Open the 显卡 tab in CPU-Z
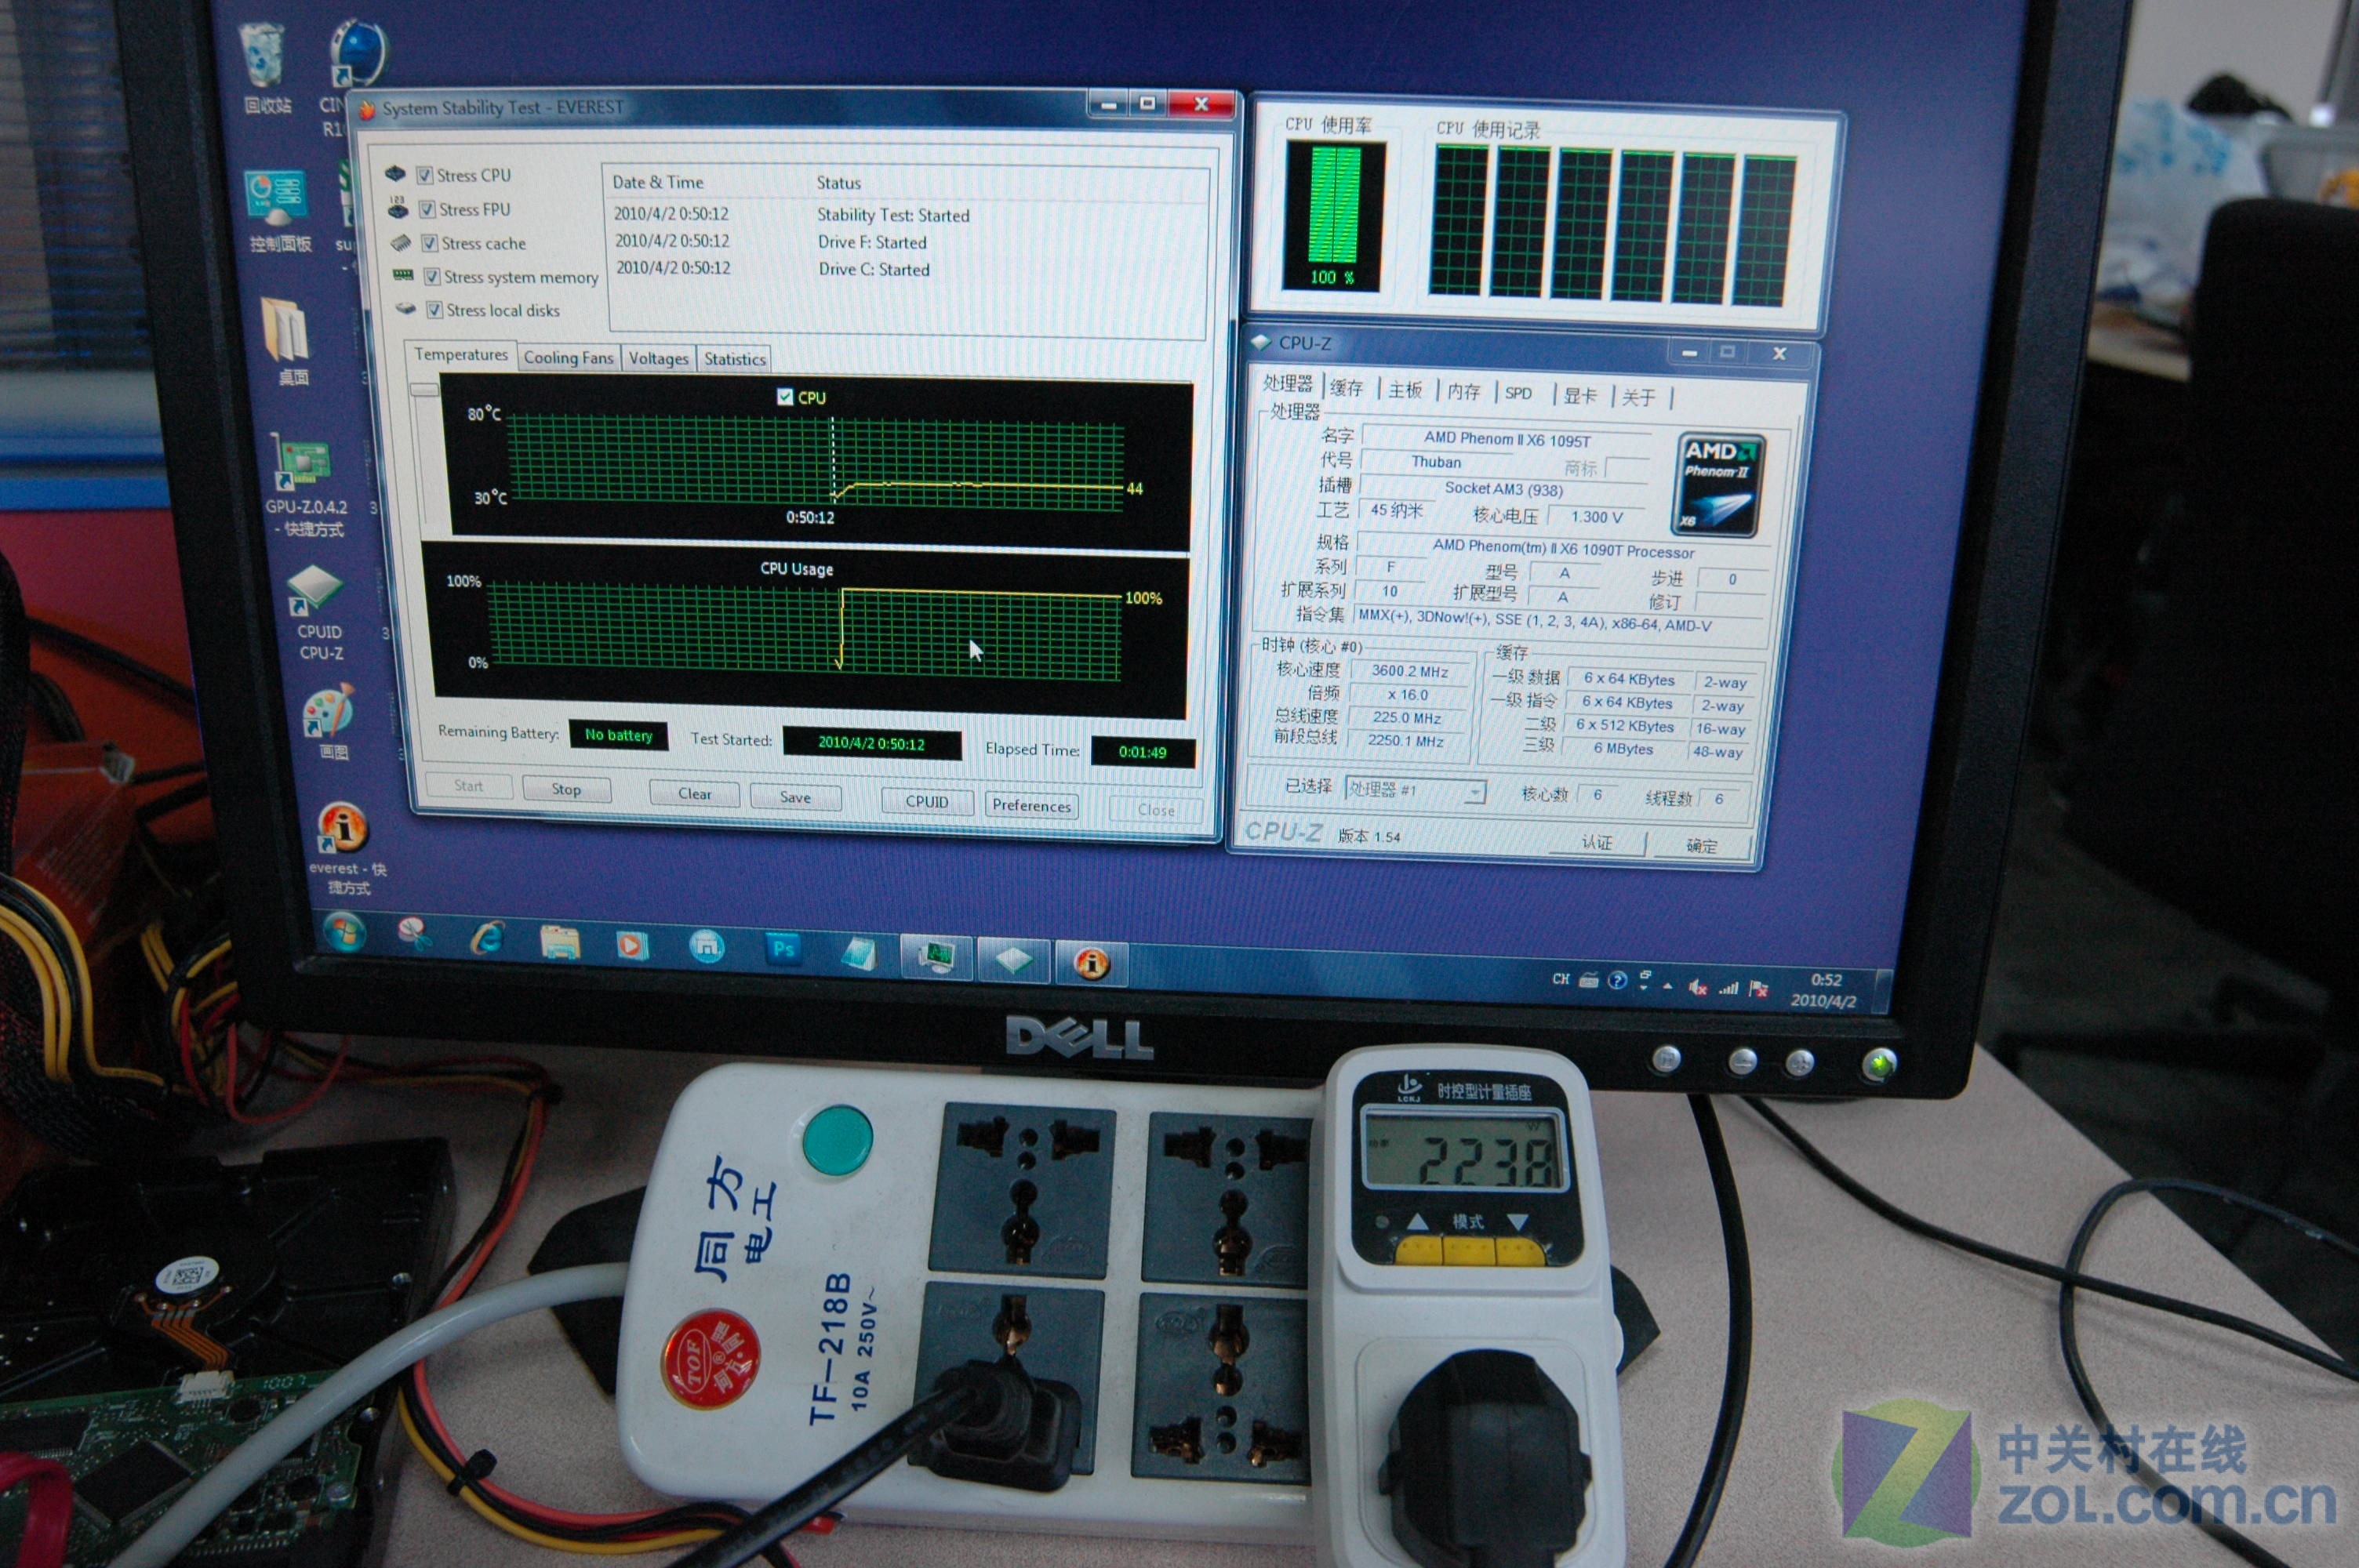Screen dimensions: 2359x1568 tap(1580, 396)
